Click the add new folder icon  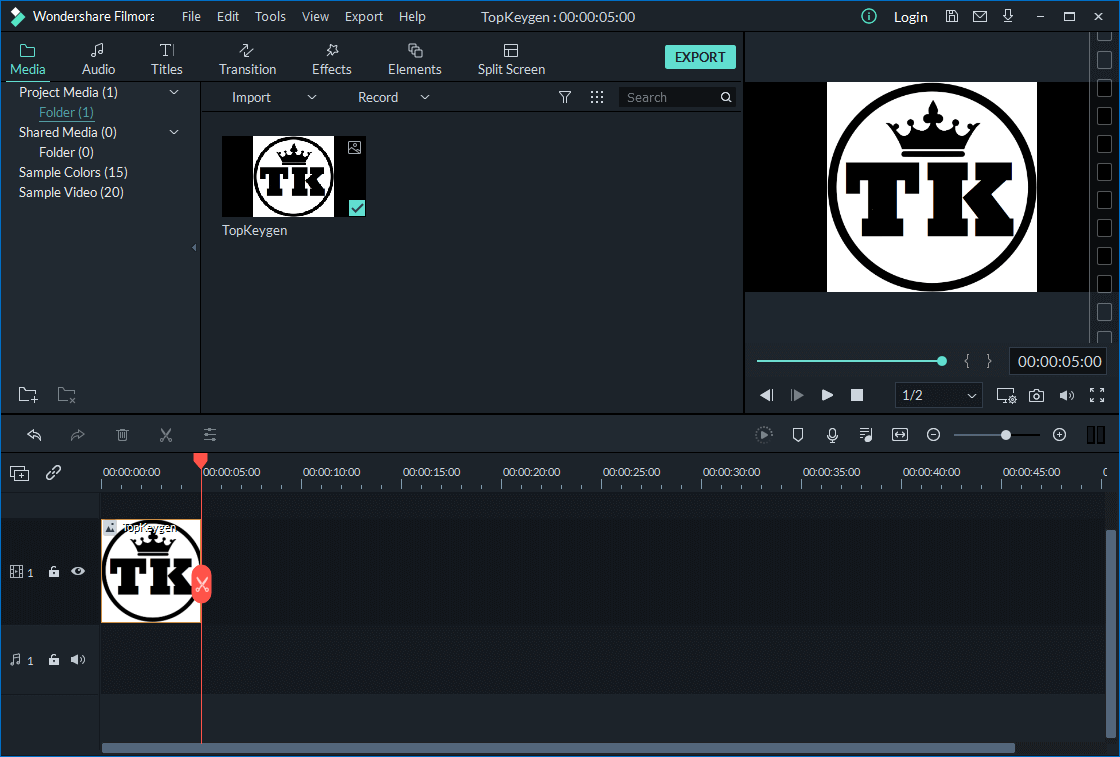(x=28, y=395)
